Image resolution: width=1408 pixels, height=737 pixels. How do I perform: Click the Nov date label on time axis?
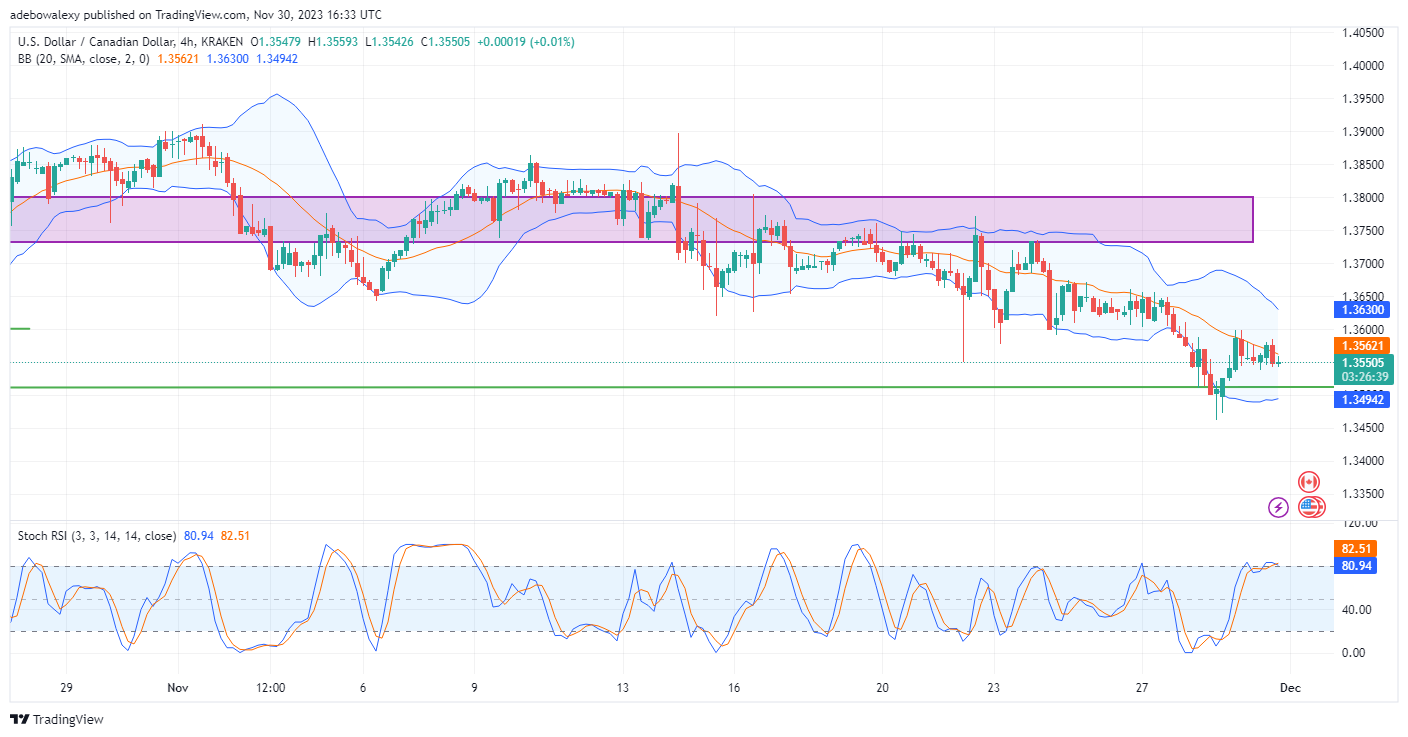tap(178, 688)
